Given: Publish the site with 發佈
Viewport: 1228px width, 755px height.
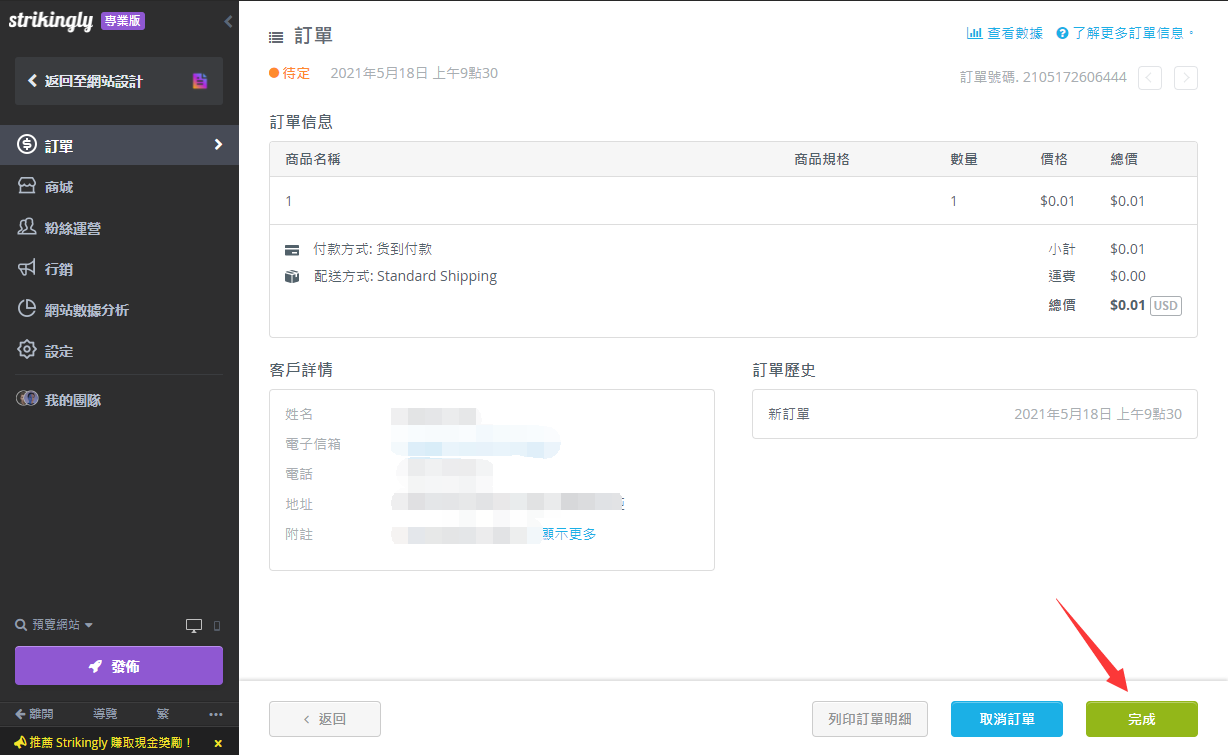Looking at the screenshot, I should point(119,666).
